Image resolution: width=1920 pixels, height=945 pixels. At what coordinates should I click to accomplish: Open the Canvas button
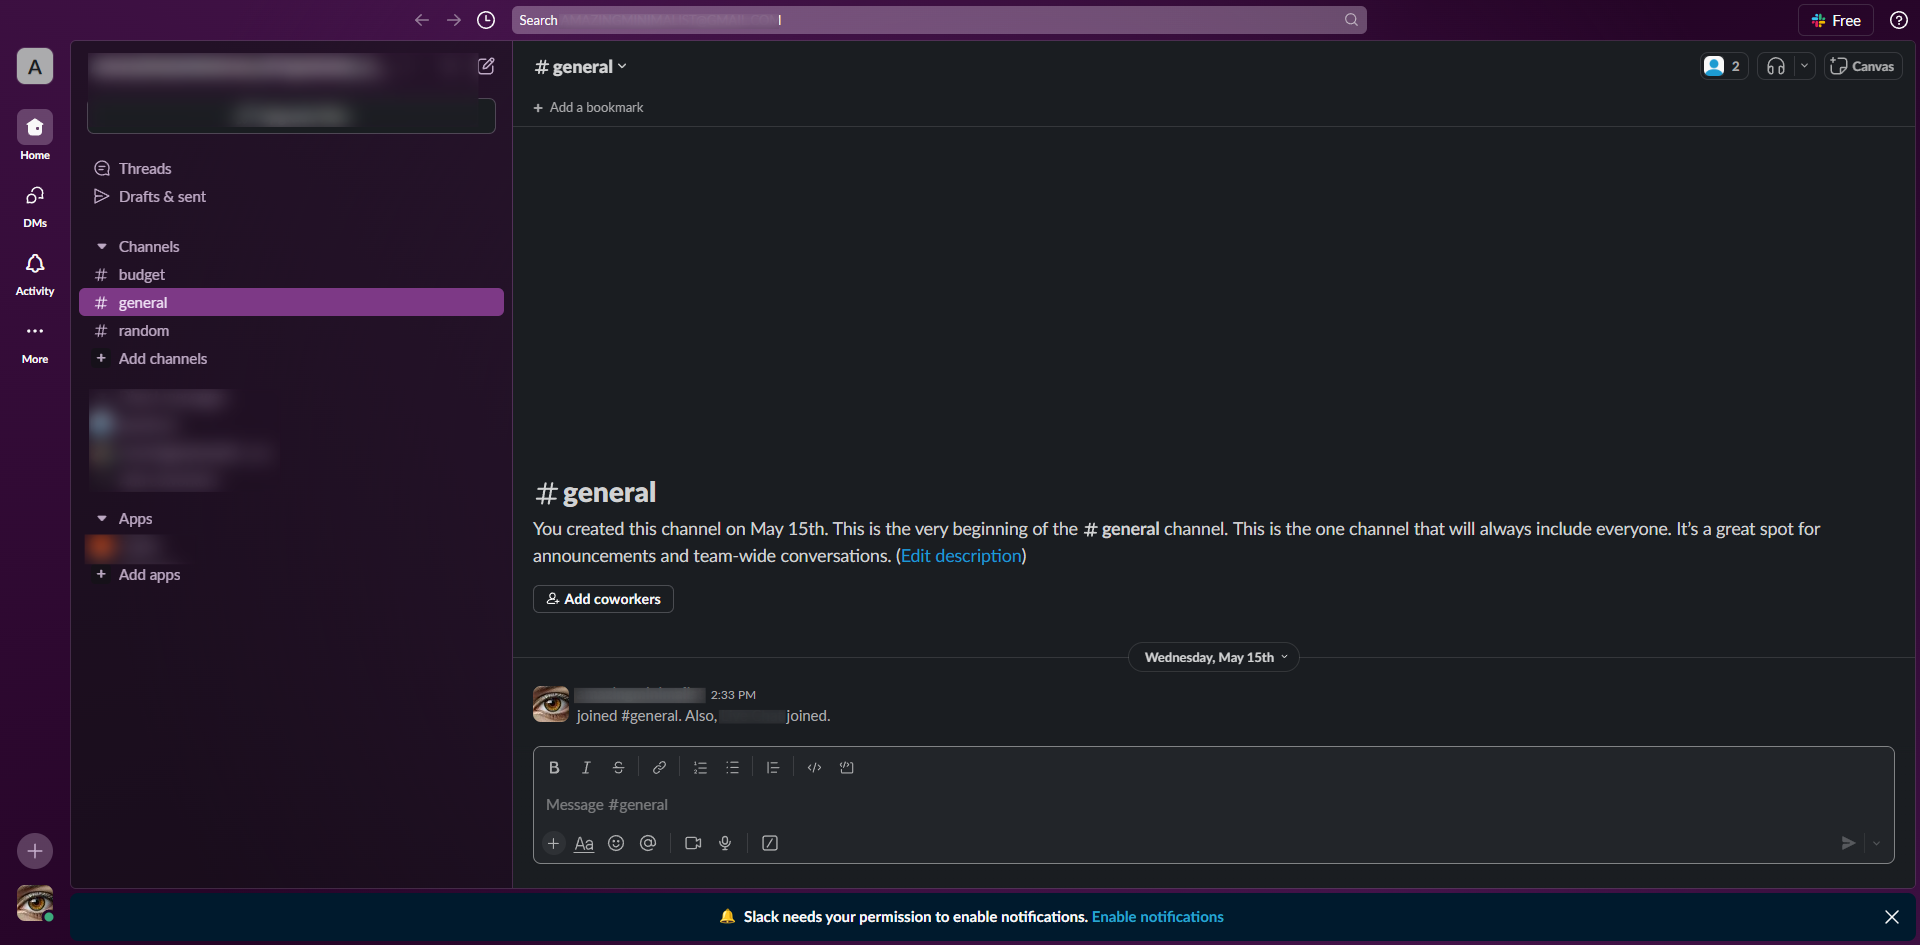1862,66
